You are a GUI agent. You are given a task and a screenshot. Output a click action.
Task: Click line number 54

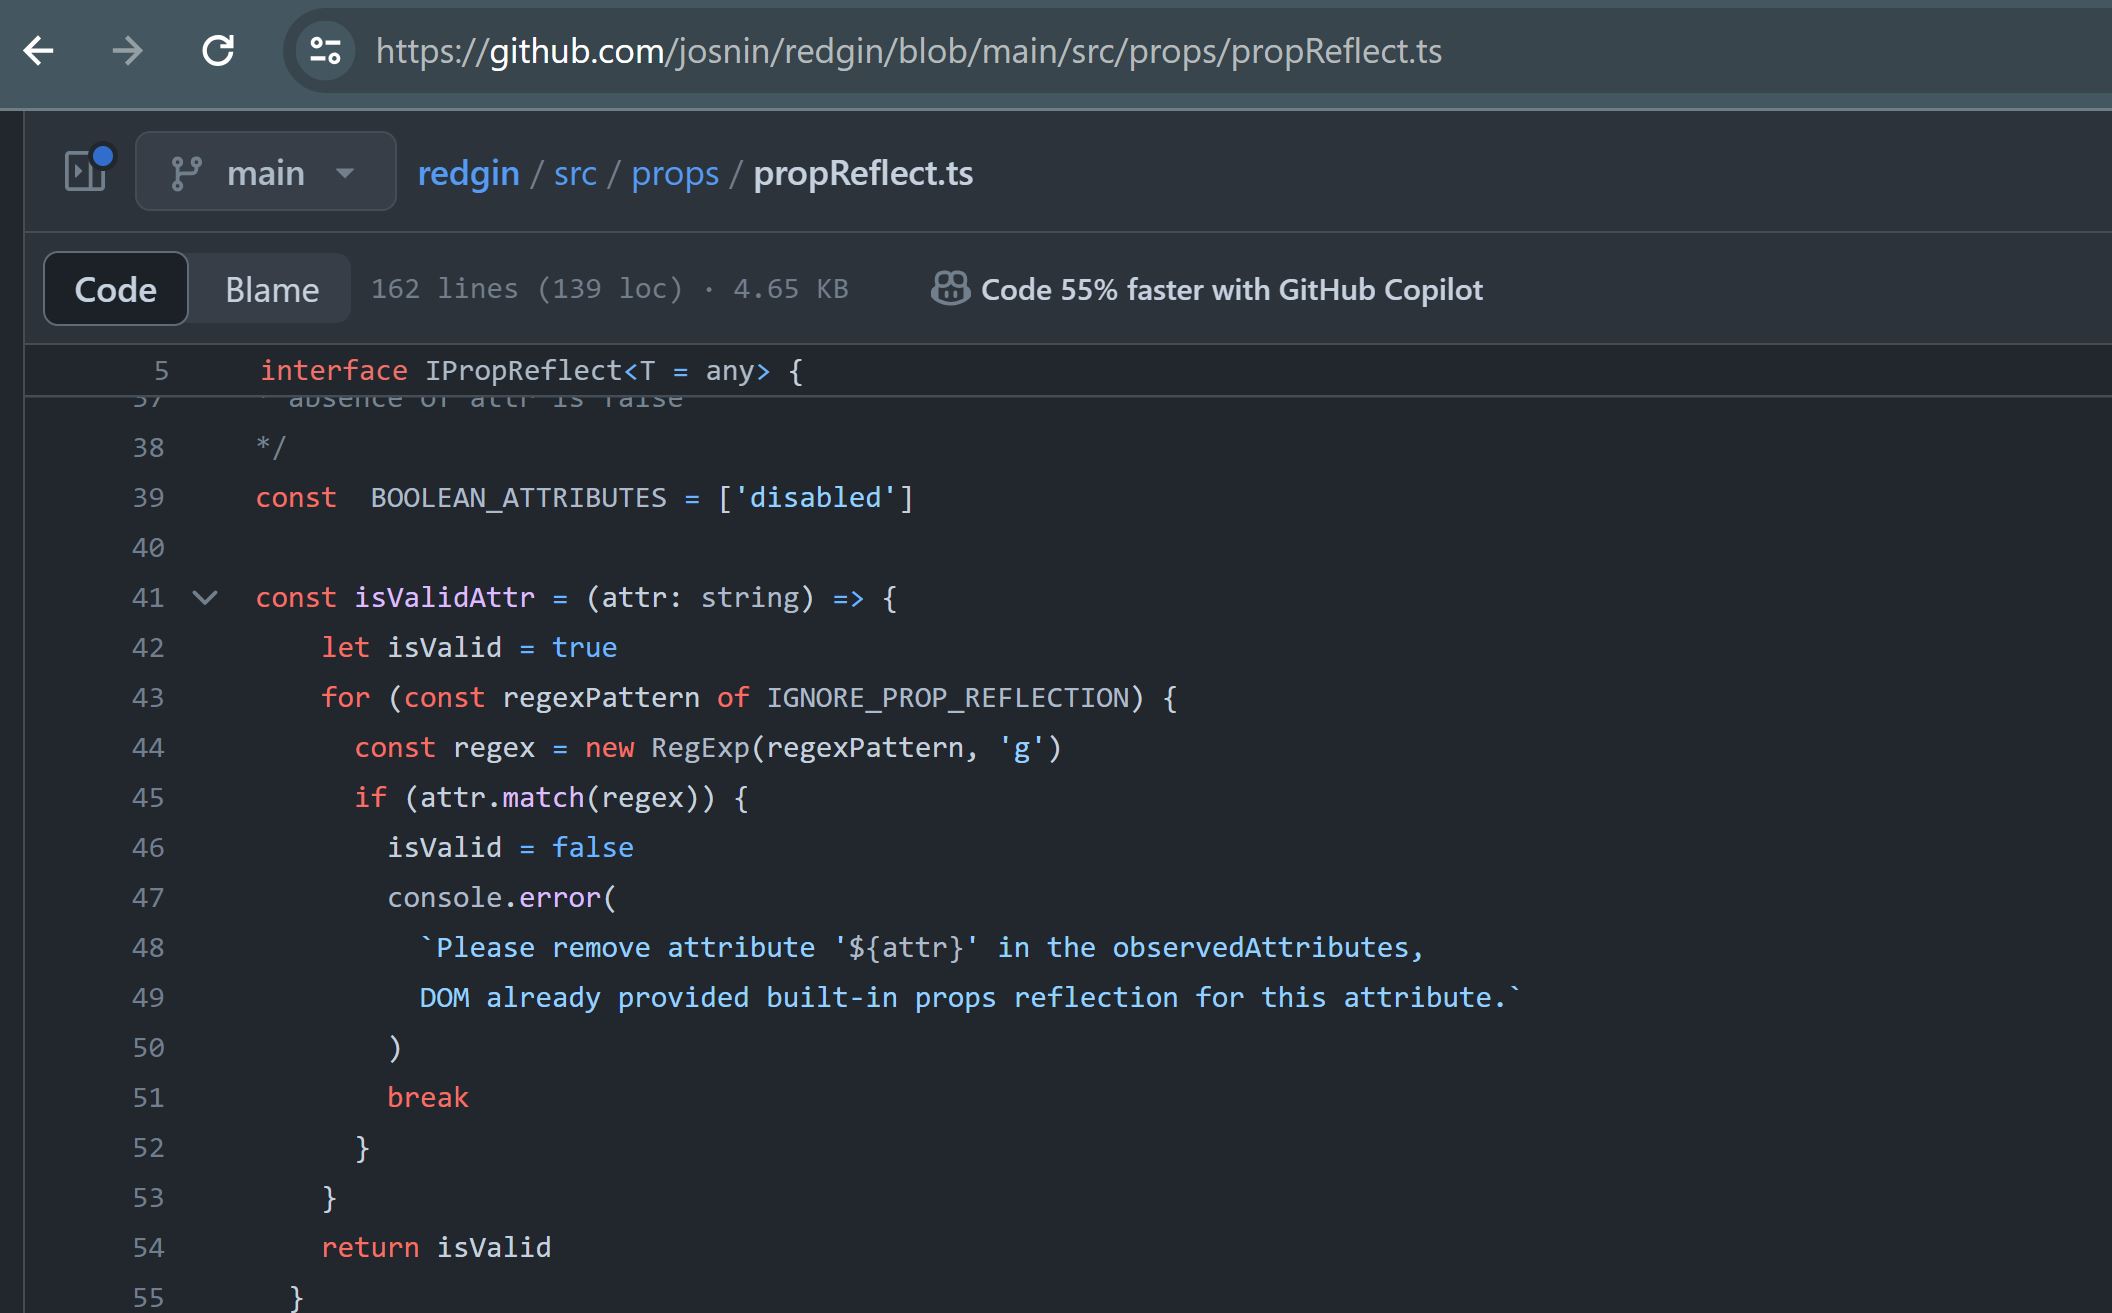(x=148, y=1248)
